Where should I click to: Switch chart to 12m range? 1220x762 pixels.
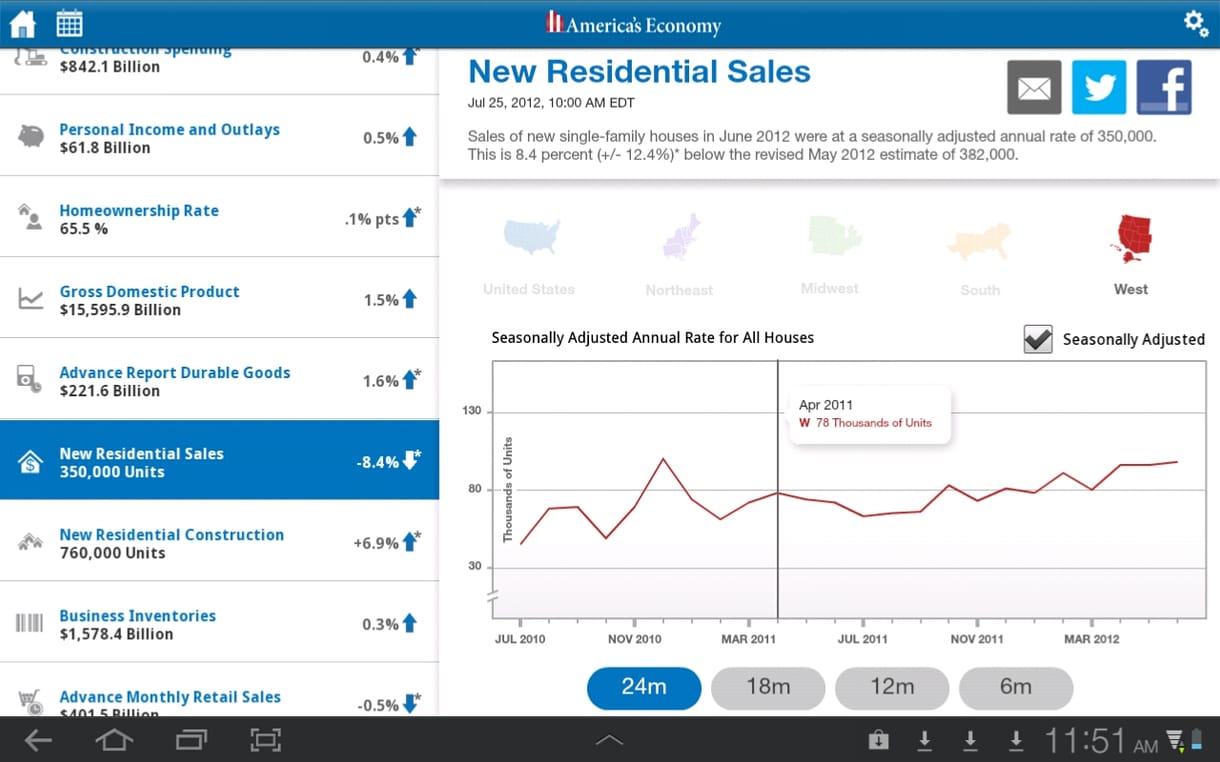point(892,688)
